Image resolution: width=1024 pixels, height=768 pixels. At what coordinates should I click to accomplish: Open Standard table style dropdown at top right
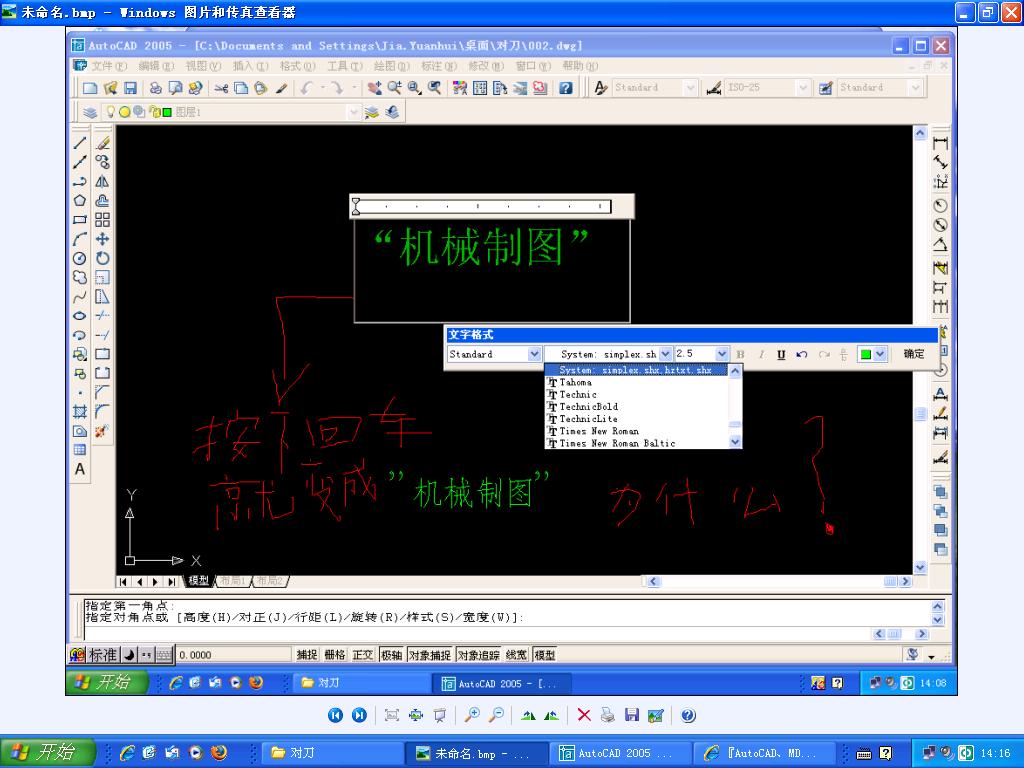coord(915,88)
